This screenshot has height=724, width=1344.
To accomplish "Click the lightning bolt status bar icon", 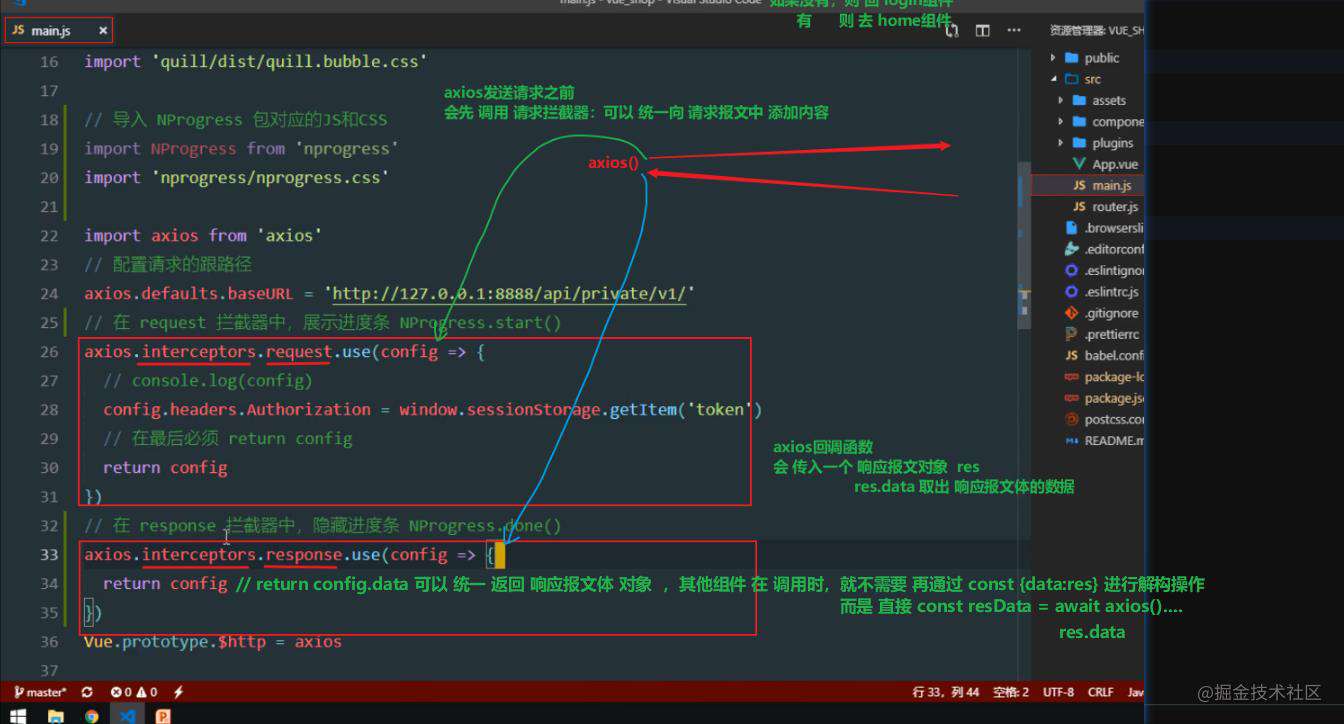I will 178,692.
